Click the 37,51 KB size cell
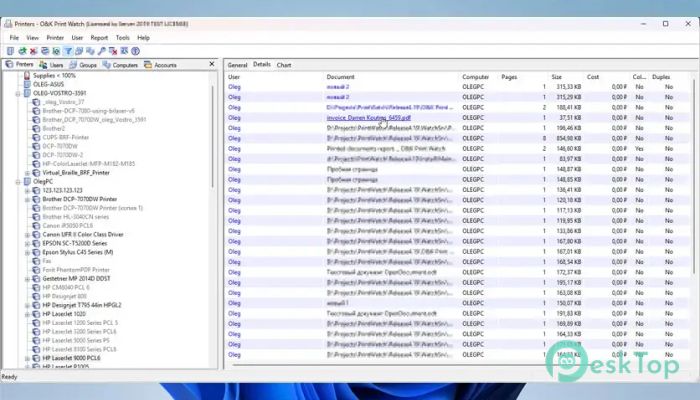The image size is (700, 400). click(571, 118)
